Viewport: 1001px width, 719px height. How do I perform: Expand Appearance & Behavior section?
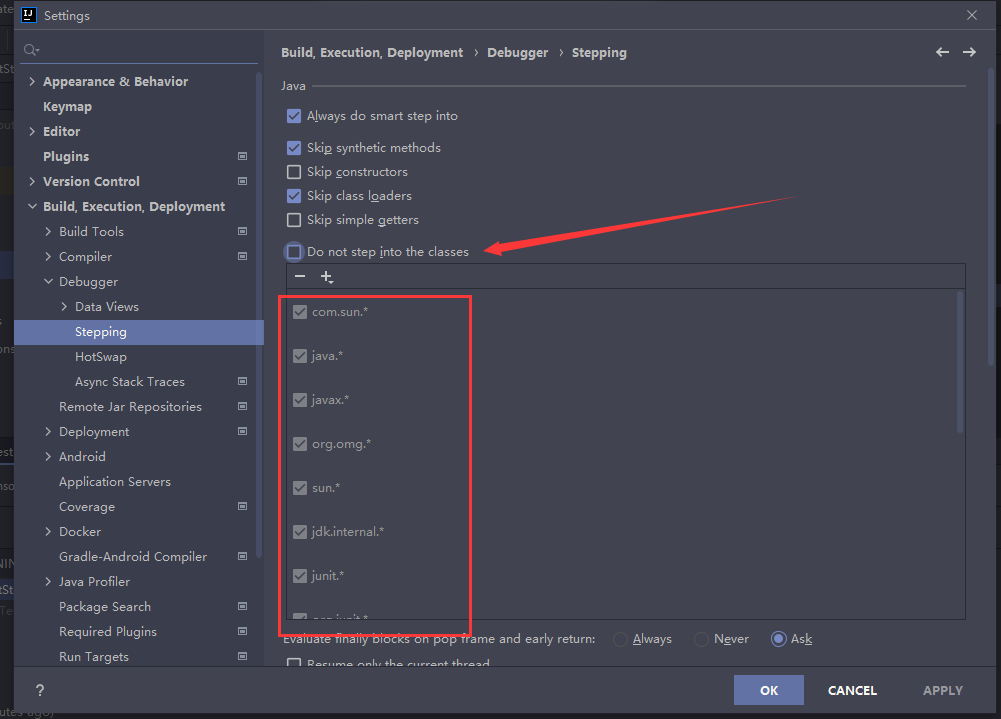(31, 81)
